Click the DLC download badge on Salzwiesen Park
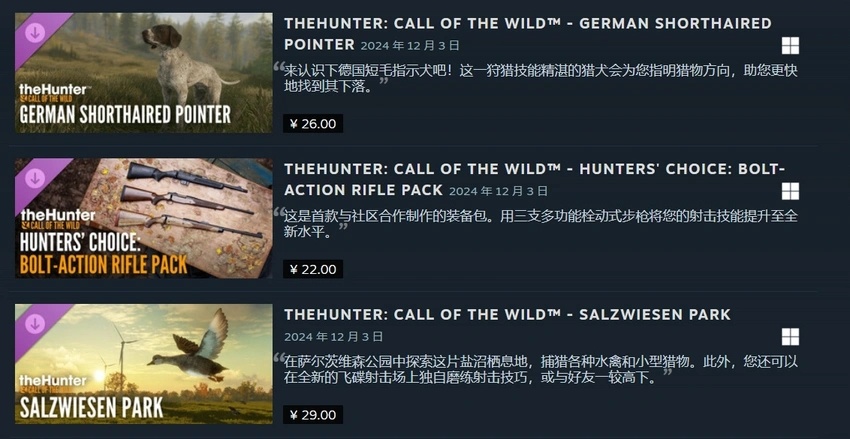Image resolution: width=850 pixels, height=439 pixels. point(35,324)
